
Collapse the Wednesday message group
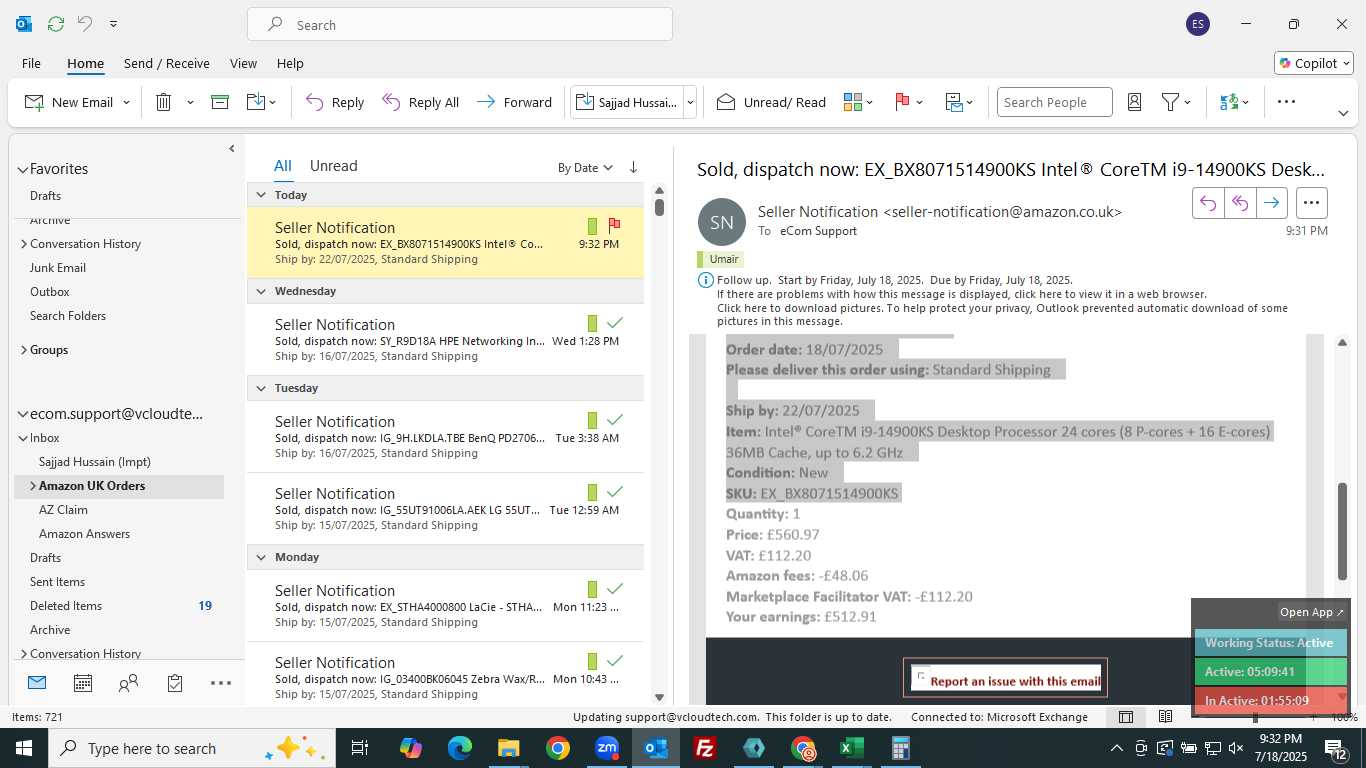pyautogui.click(x=261, y=291)
